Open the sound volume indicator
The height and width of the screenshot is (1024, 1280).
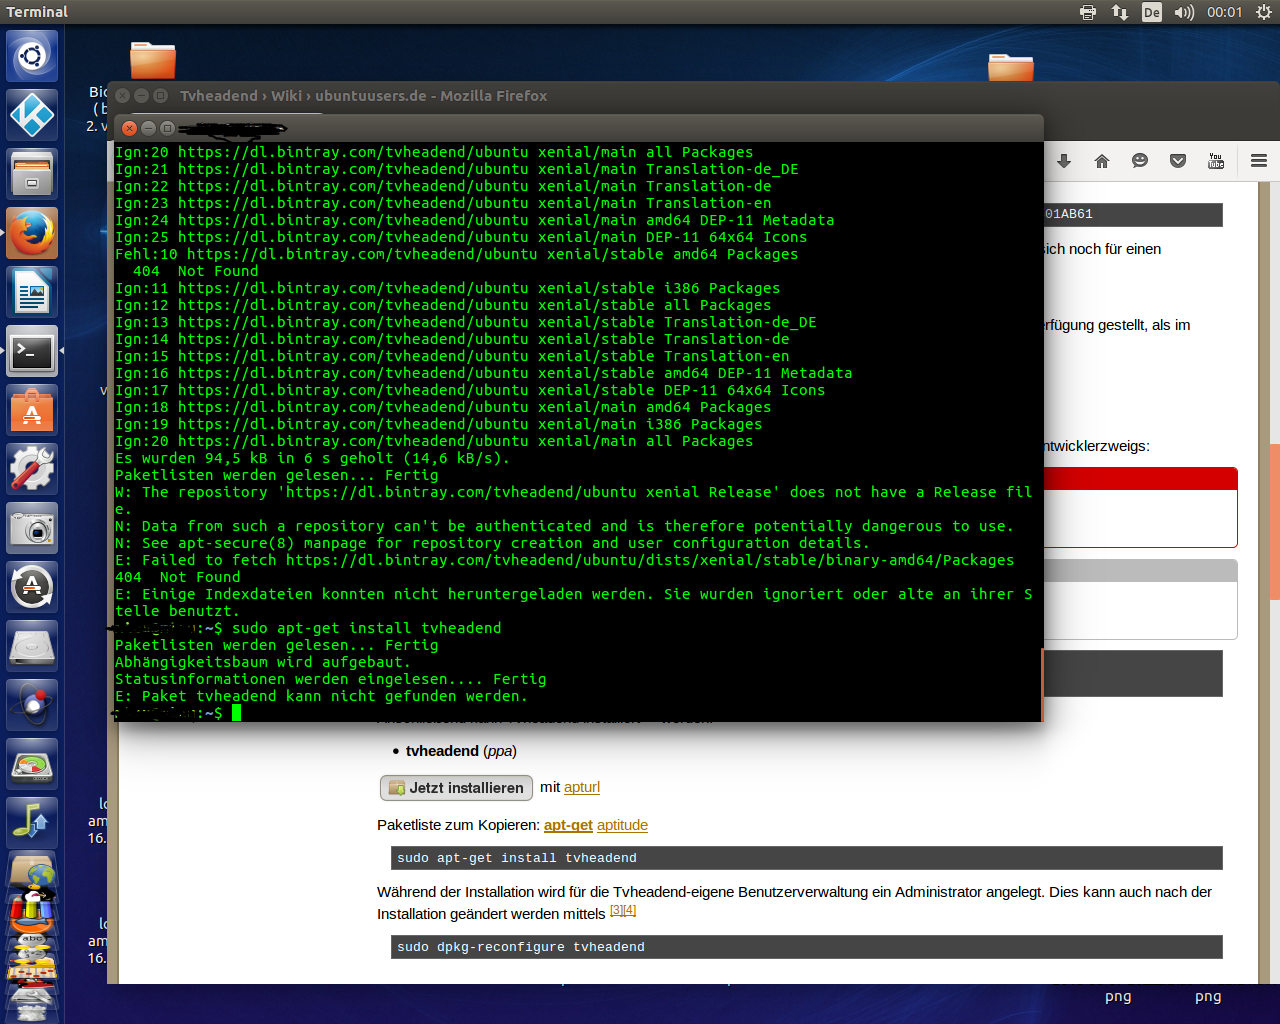tap(1184, 12)
